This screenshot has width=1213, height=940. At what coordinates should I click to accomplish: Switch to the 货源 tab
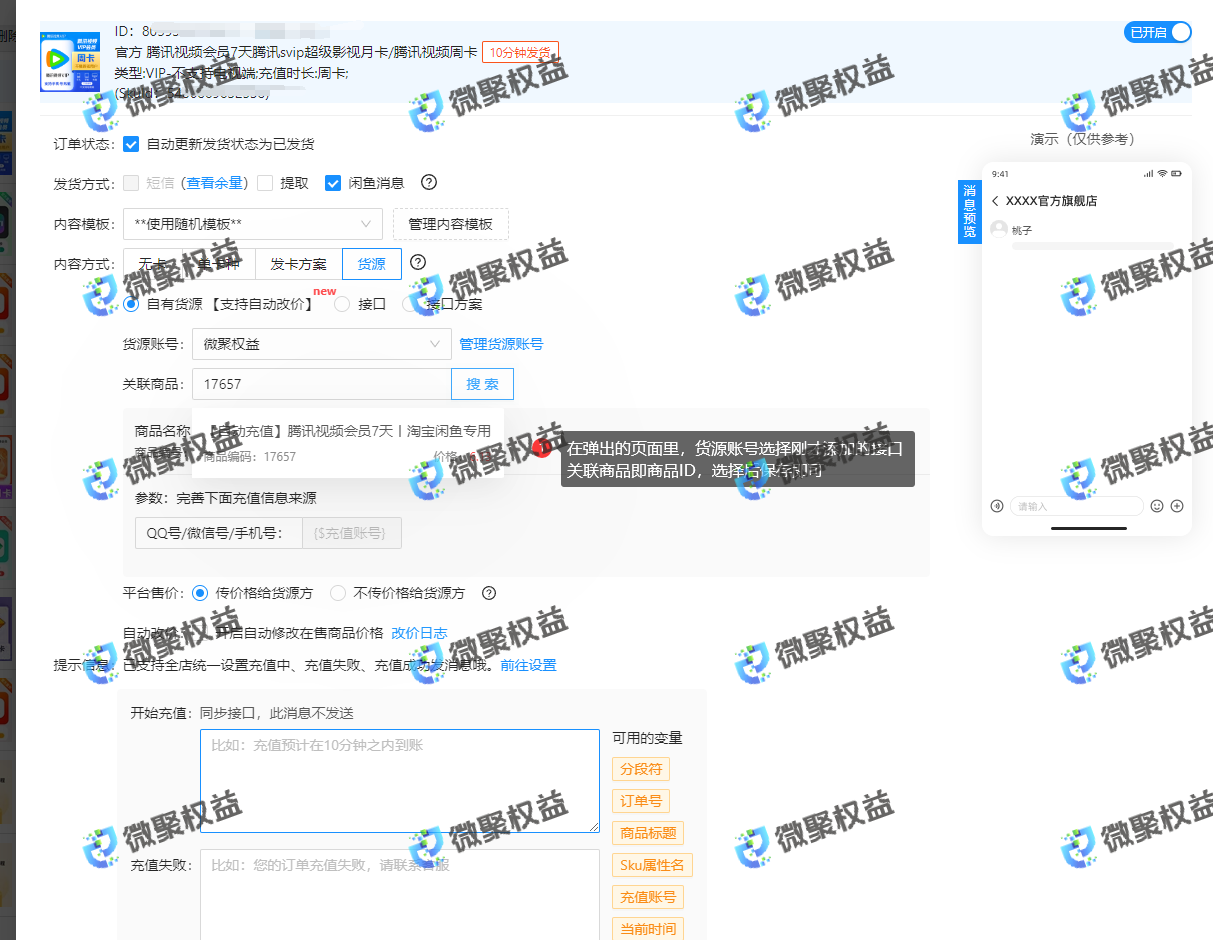[x=372, y=264]
